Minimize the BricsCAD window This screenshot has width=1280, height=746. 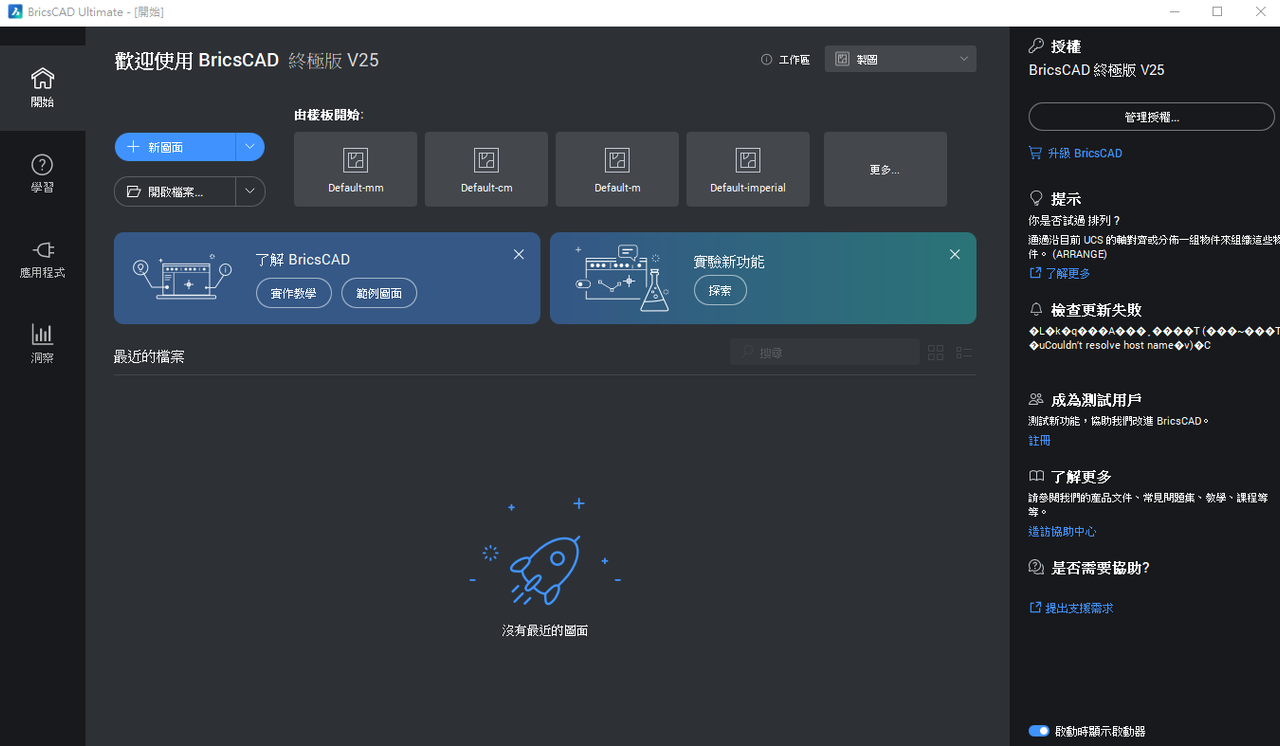[x=1176, y=12]
